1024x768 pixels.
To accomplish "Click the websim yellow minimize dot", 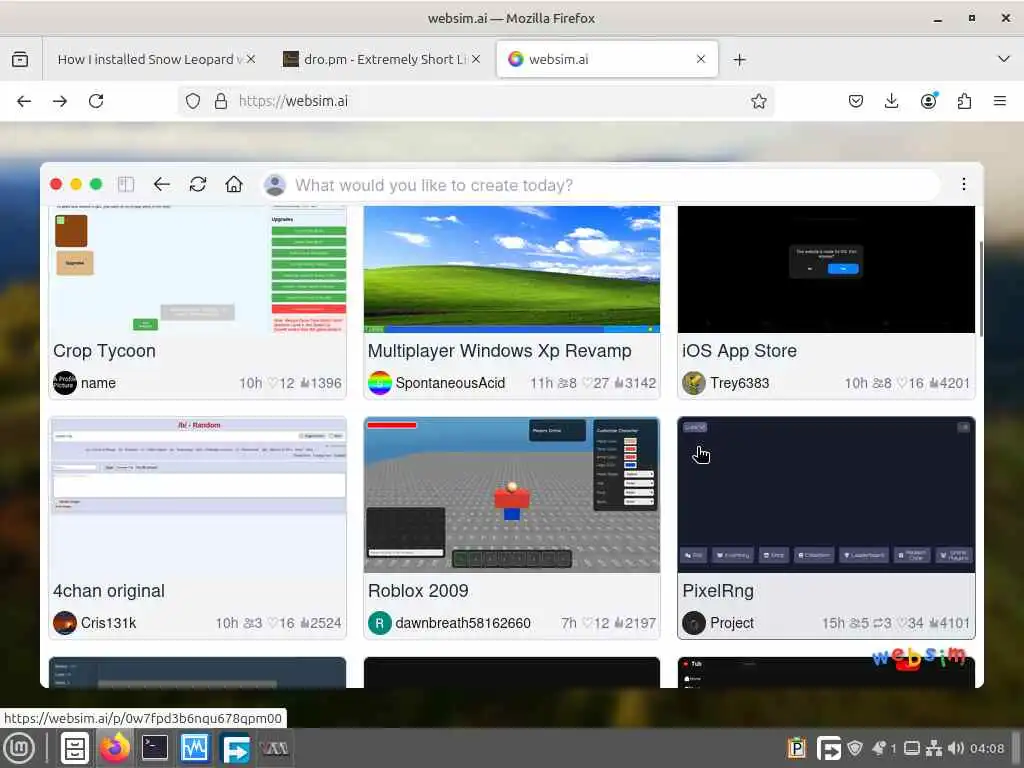I will tap(76, 185).
